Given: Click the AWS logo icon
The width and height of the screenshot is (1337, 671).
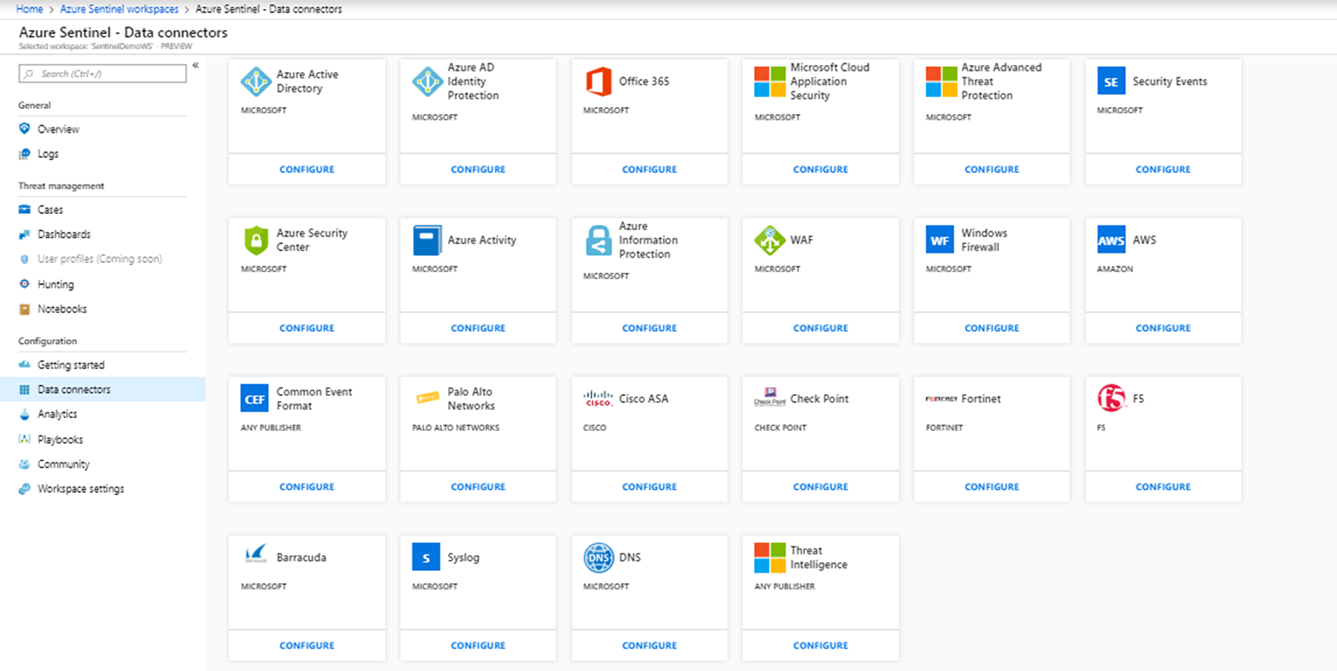Looking at the screenshot, I should (x=1111, y=240).
